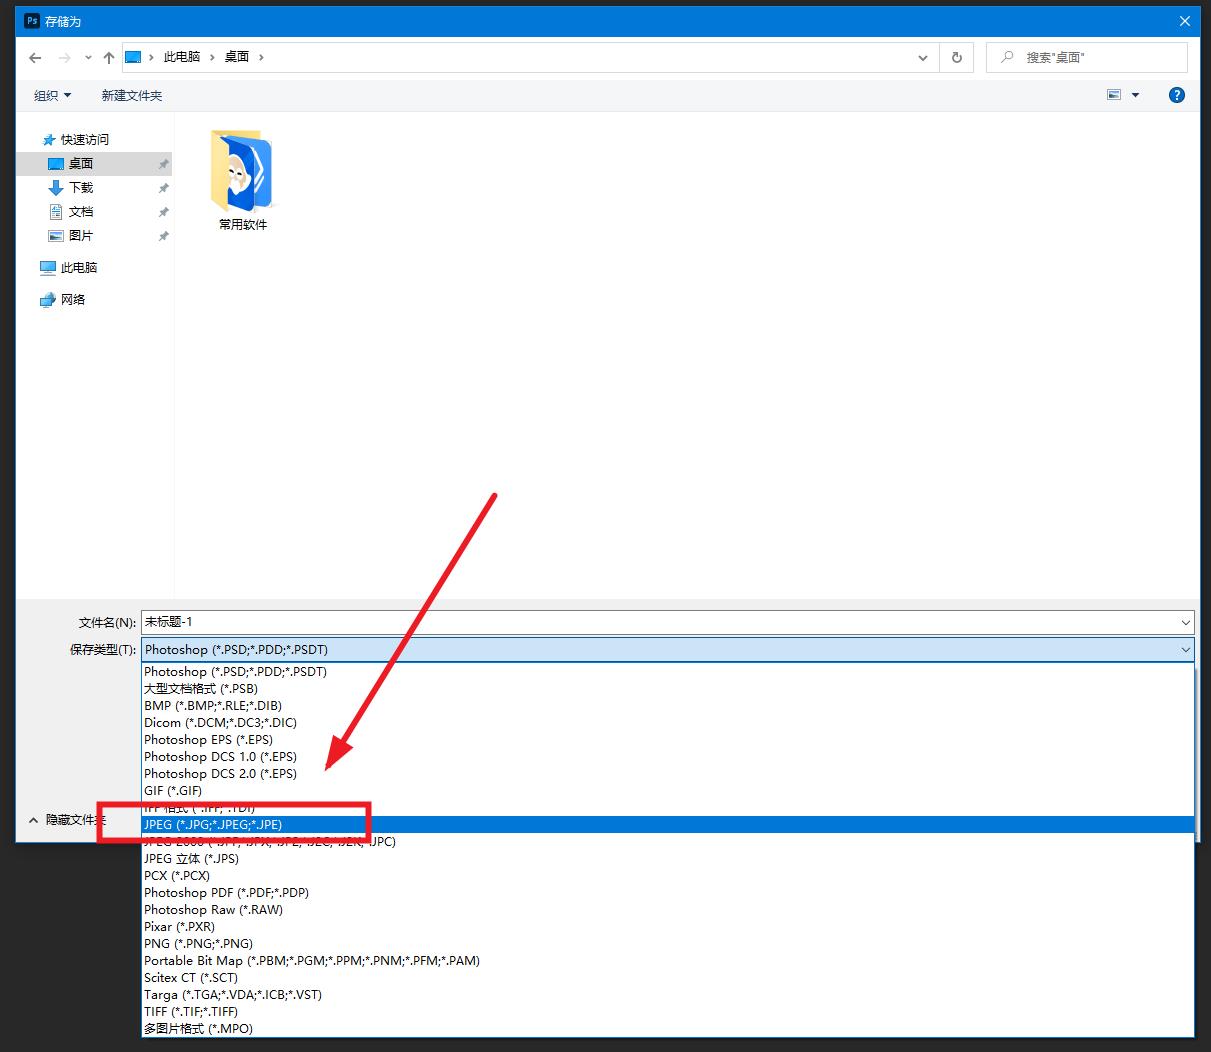Select JPEG (*.JPG;*.JPEG;*.JPE) format
This screenshot has width=1211, height=1052.
point(668,825)
